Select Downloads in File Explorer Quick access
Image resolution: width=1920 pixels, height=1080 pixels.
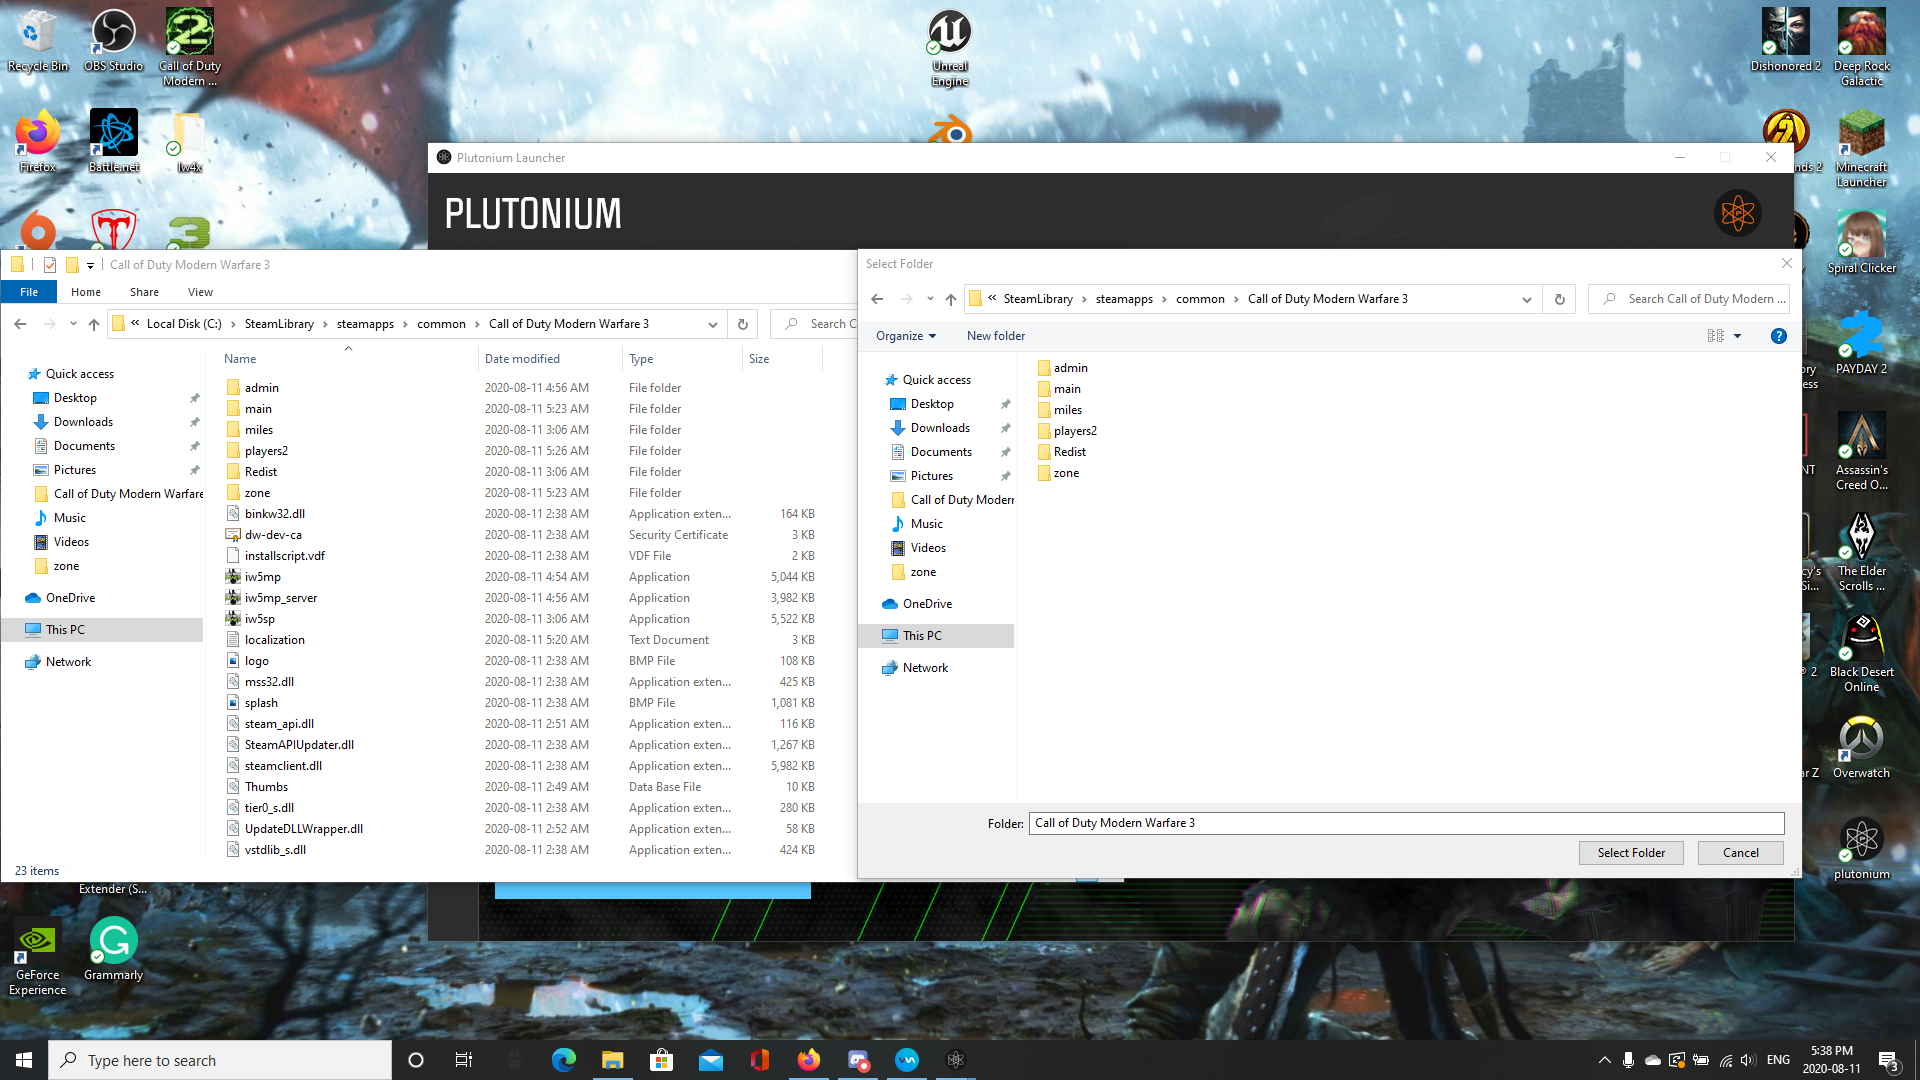click(x=83, y=422)
